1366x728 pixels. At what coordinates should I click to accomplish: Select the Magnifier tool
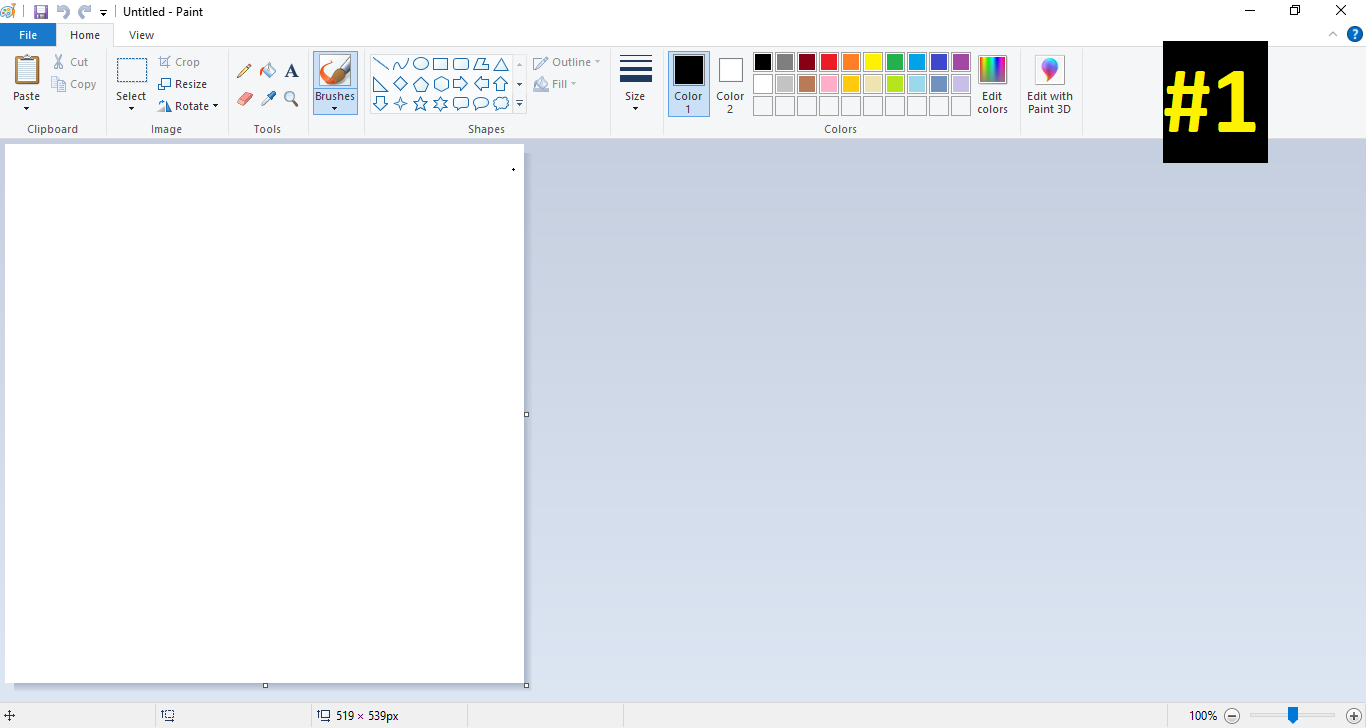pos(291,98)
